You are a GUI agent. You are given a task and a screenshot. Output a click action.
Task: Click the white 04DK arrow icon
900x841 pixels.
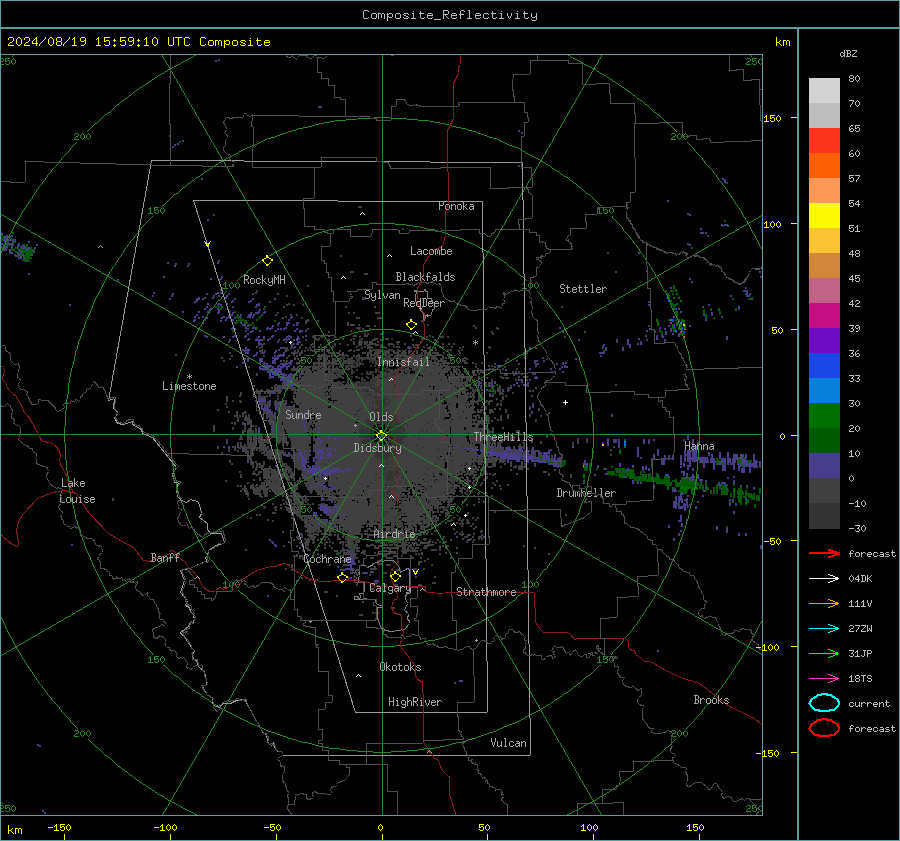(x=824, y=578)
